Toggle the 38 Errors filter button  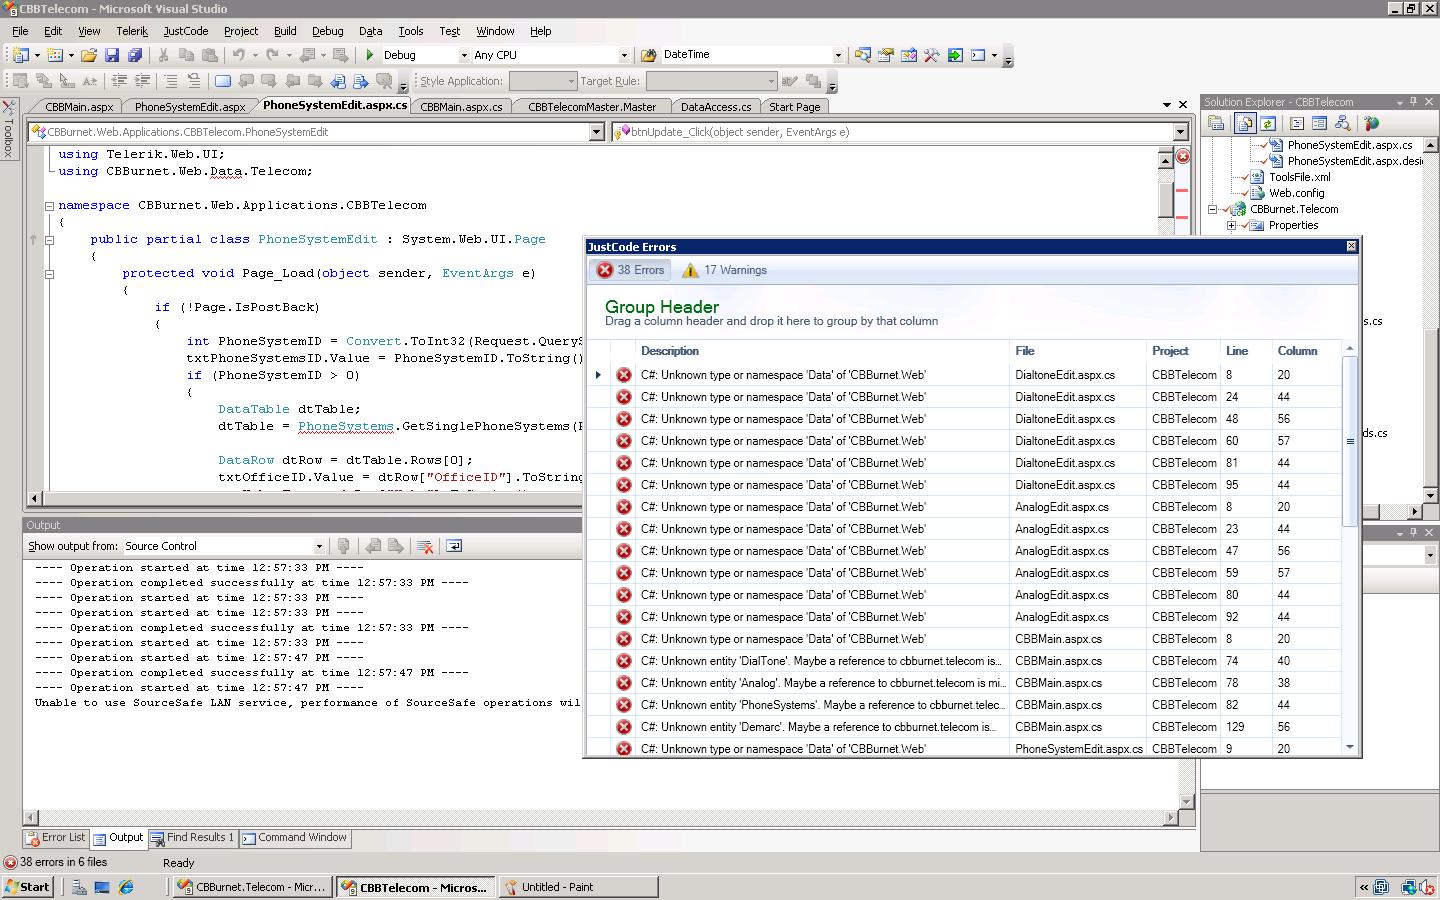631,270
